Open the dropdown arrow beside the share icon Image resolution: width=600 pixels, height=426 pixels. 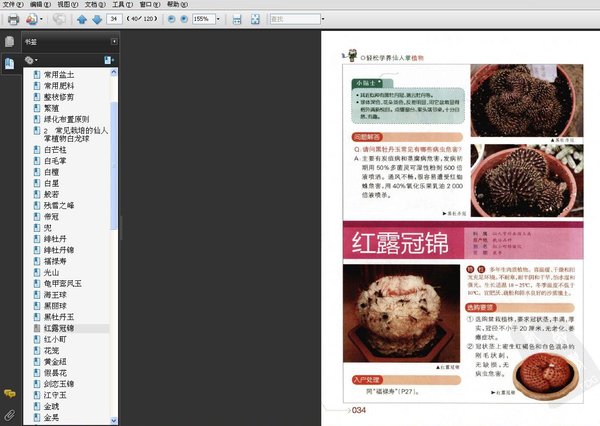[x=41, y=19]
